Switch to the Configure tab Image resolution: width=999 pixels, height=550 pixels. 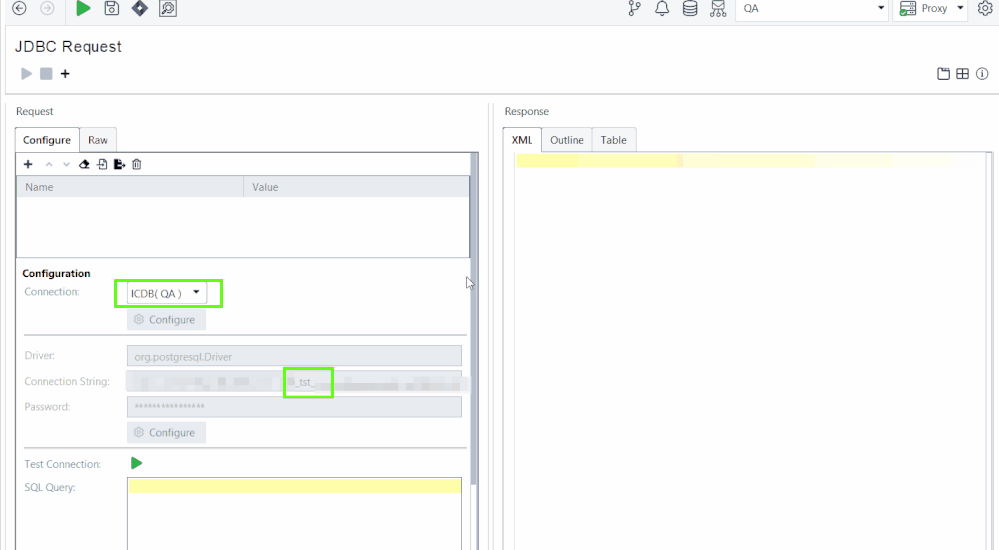pos(47,140)
